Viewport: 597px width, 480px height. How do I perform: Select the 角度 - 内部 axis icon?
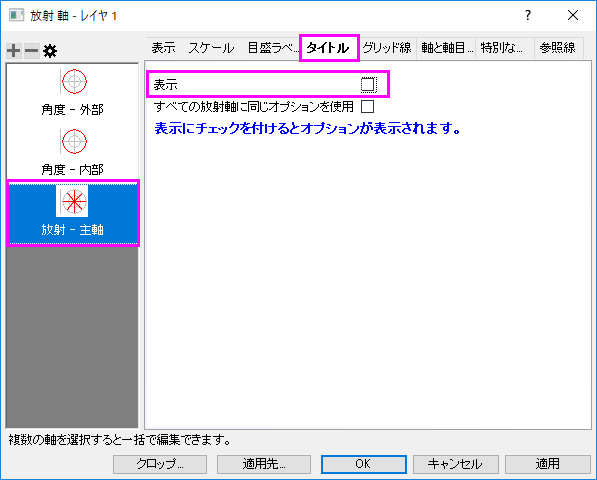(74, 141)
